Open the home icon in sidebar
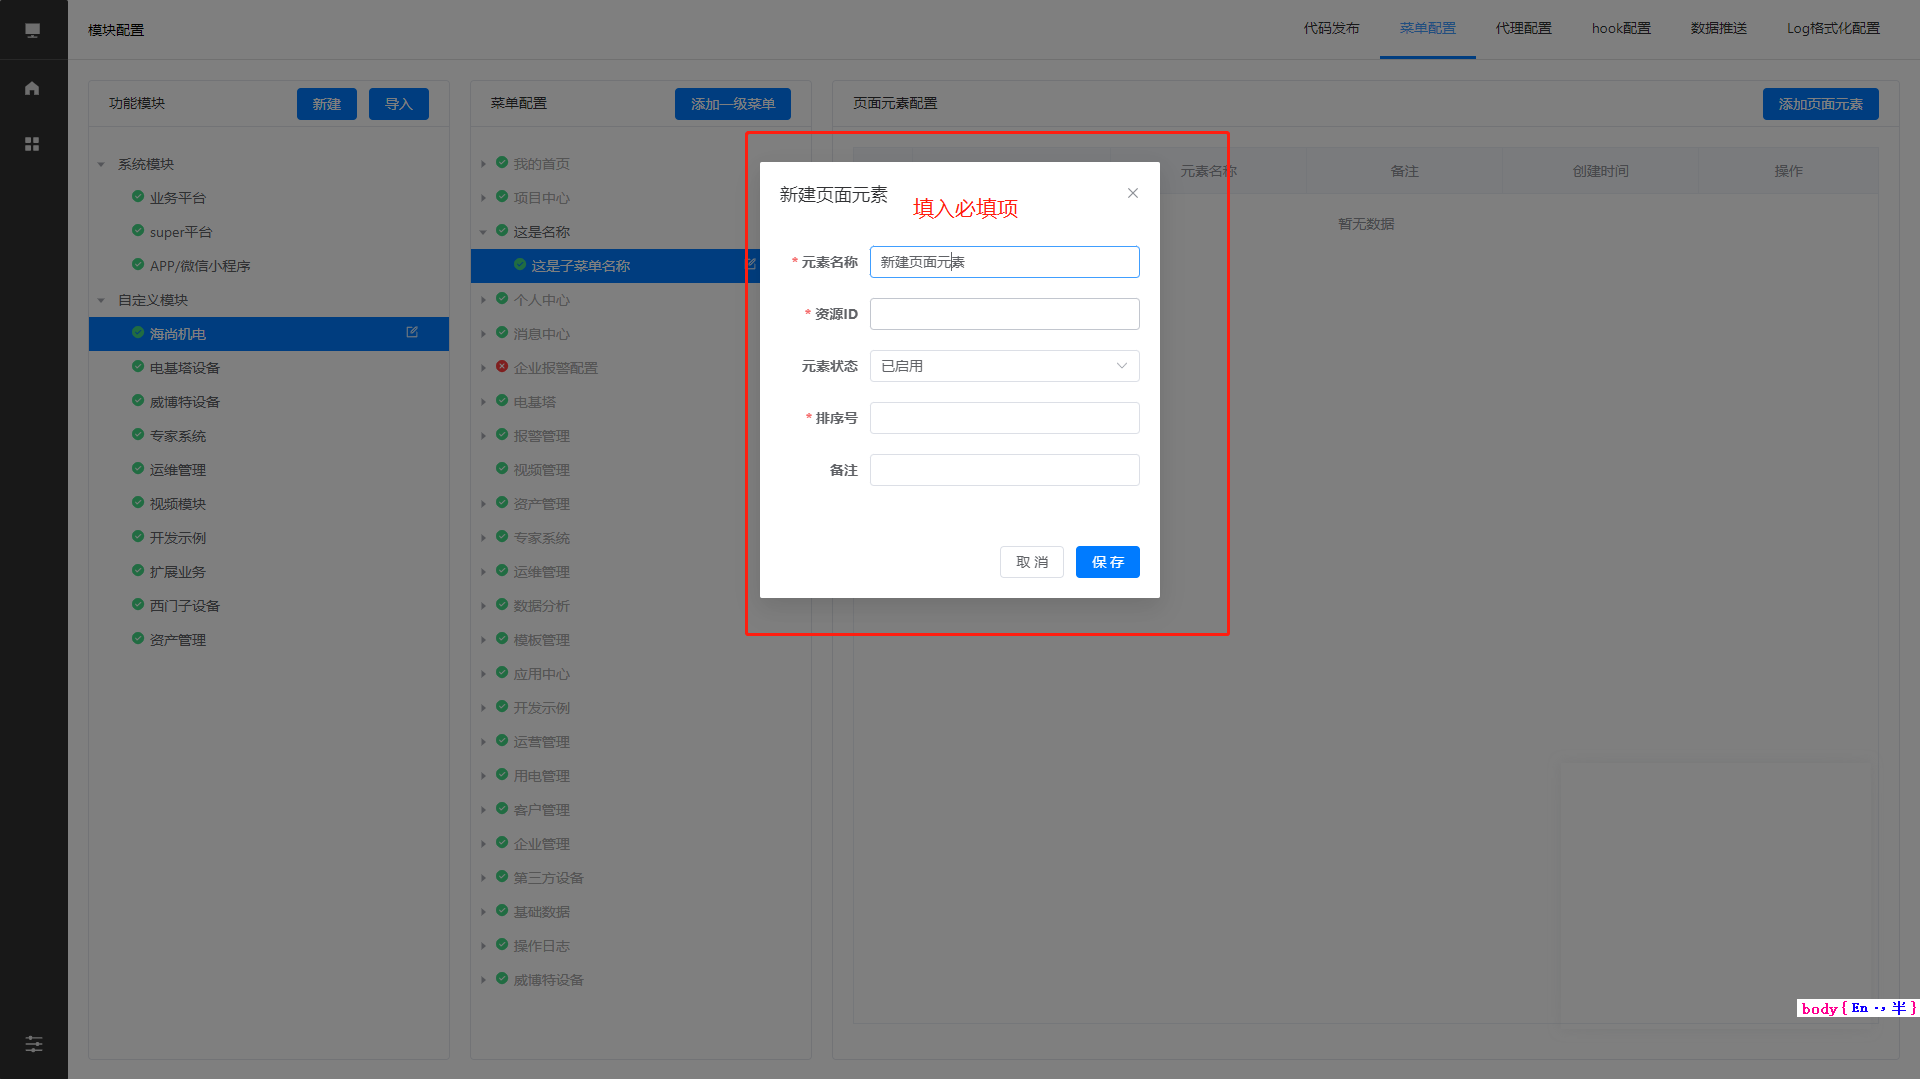This screenshot has height=1079, width=1920. pyautogui.click(x=32, y=88)
